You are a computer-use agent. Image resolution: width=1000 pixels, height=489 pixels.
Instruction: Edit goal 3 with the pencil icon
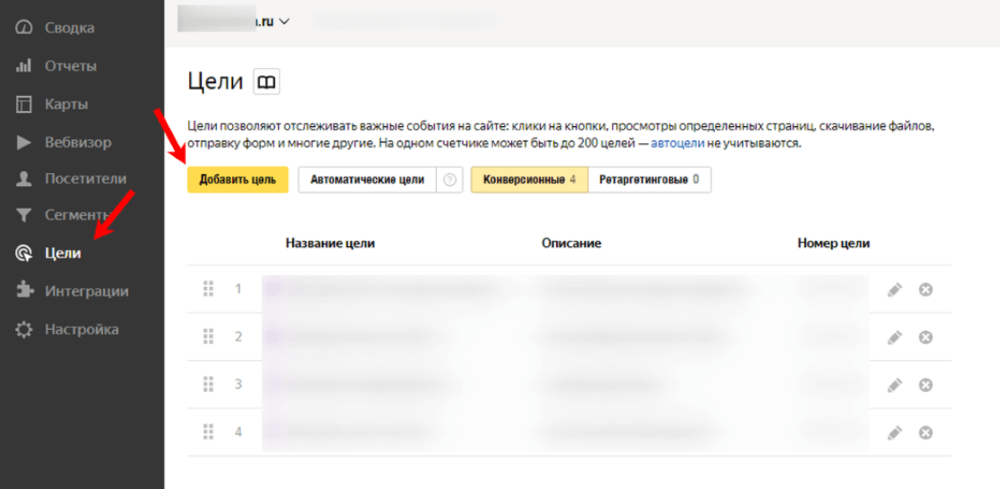pyautogui.click(x=894, y=384)
